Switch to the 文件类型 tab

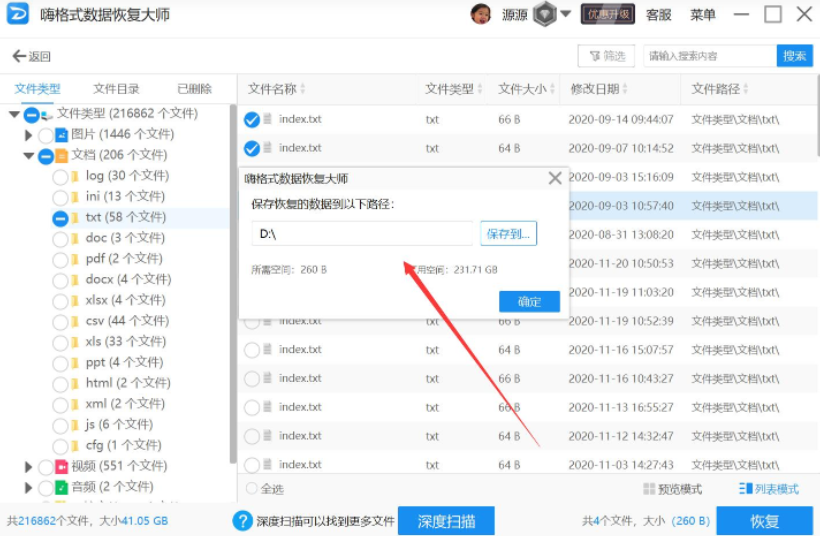[x=38, y=89]
